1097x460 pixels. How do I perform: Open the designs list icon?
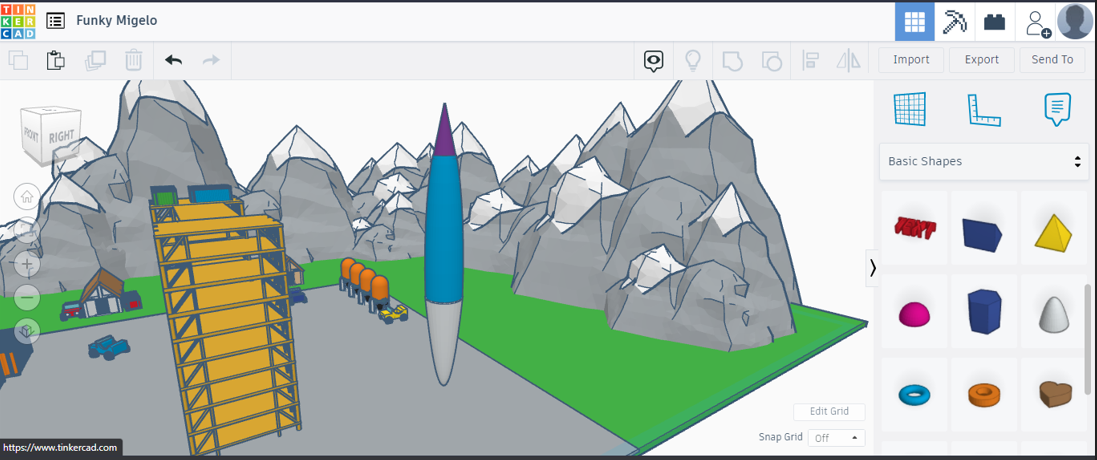pos(55,21)
